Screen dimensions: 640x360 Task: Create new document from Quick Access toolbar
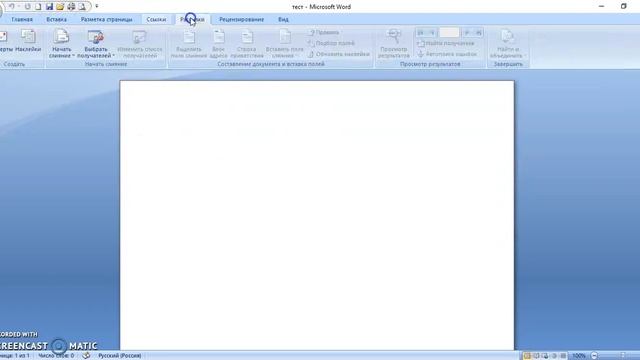[x=38, y=7]
